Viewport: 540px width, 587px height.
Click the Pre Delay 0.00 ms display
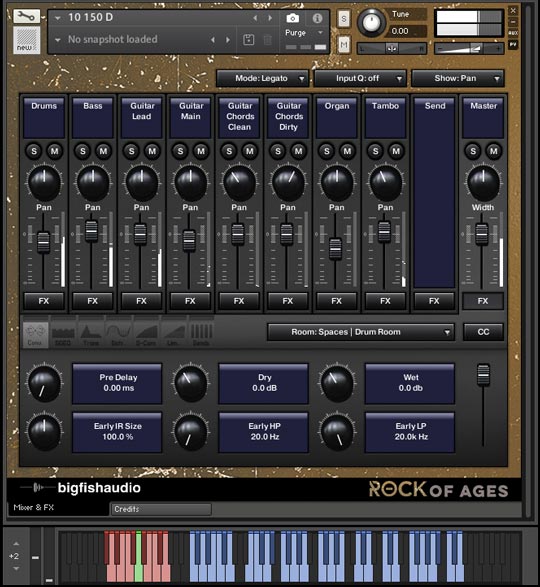[x=118, y=383]
